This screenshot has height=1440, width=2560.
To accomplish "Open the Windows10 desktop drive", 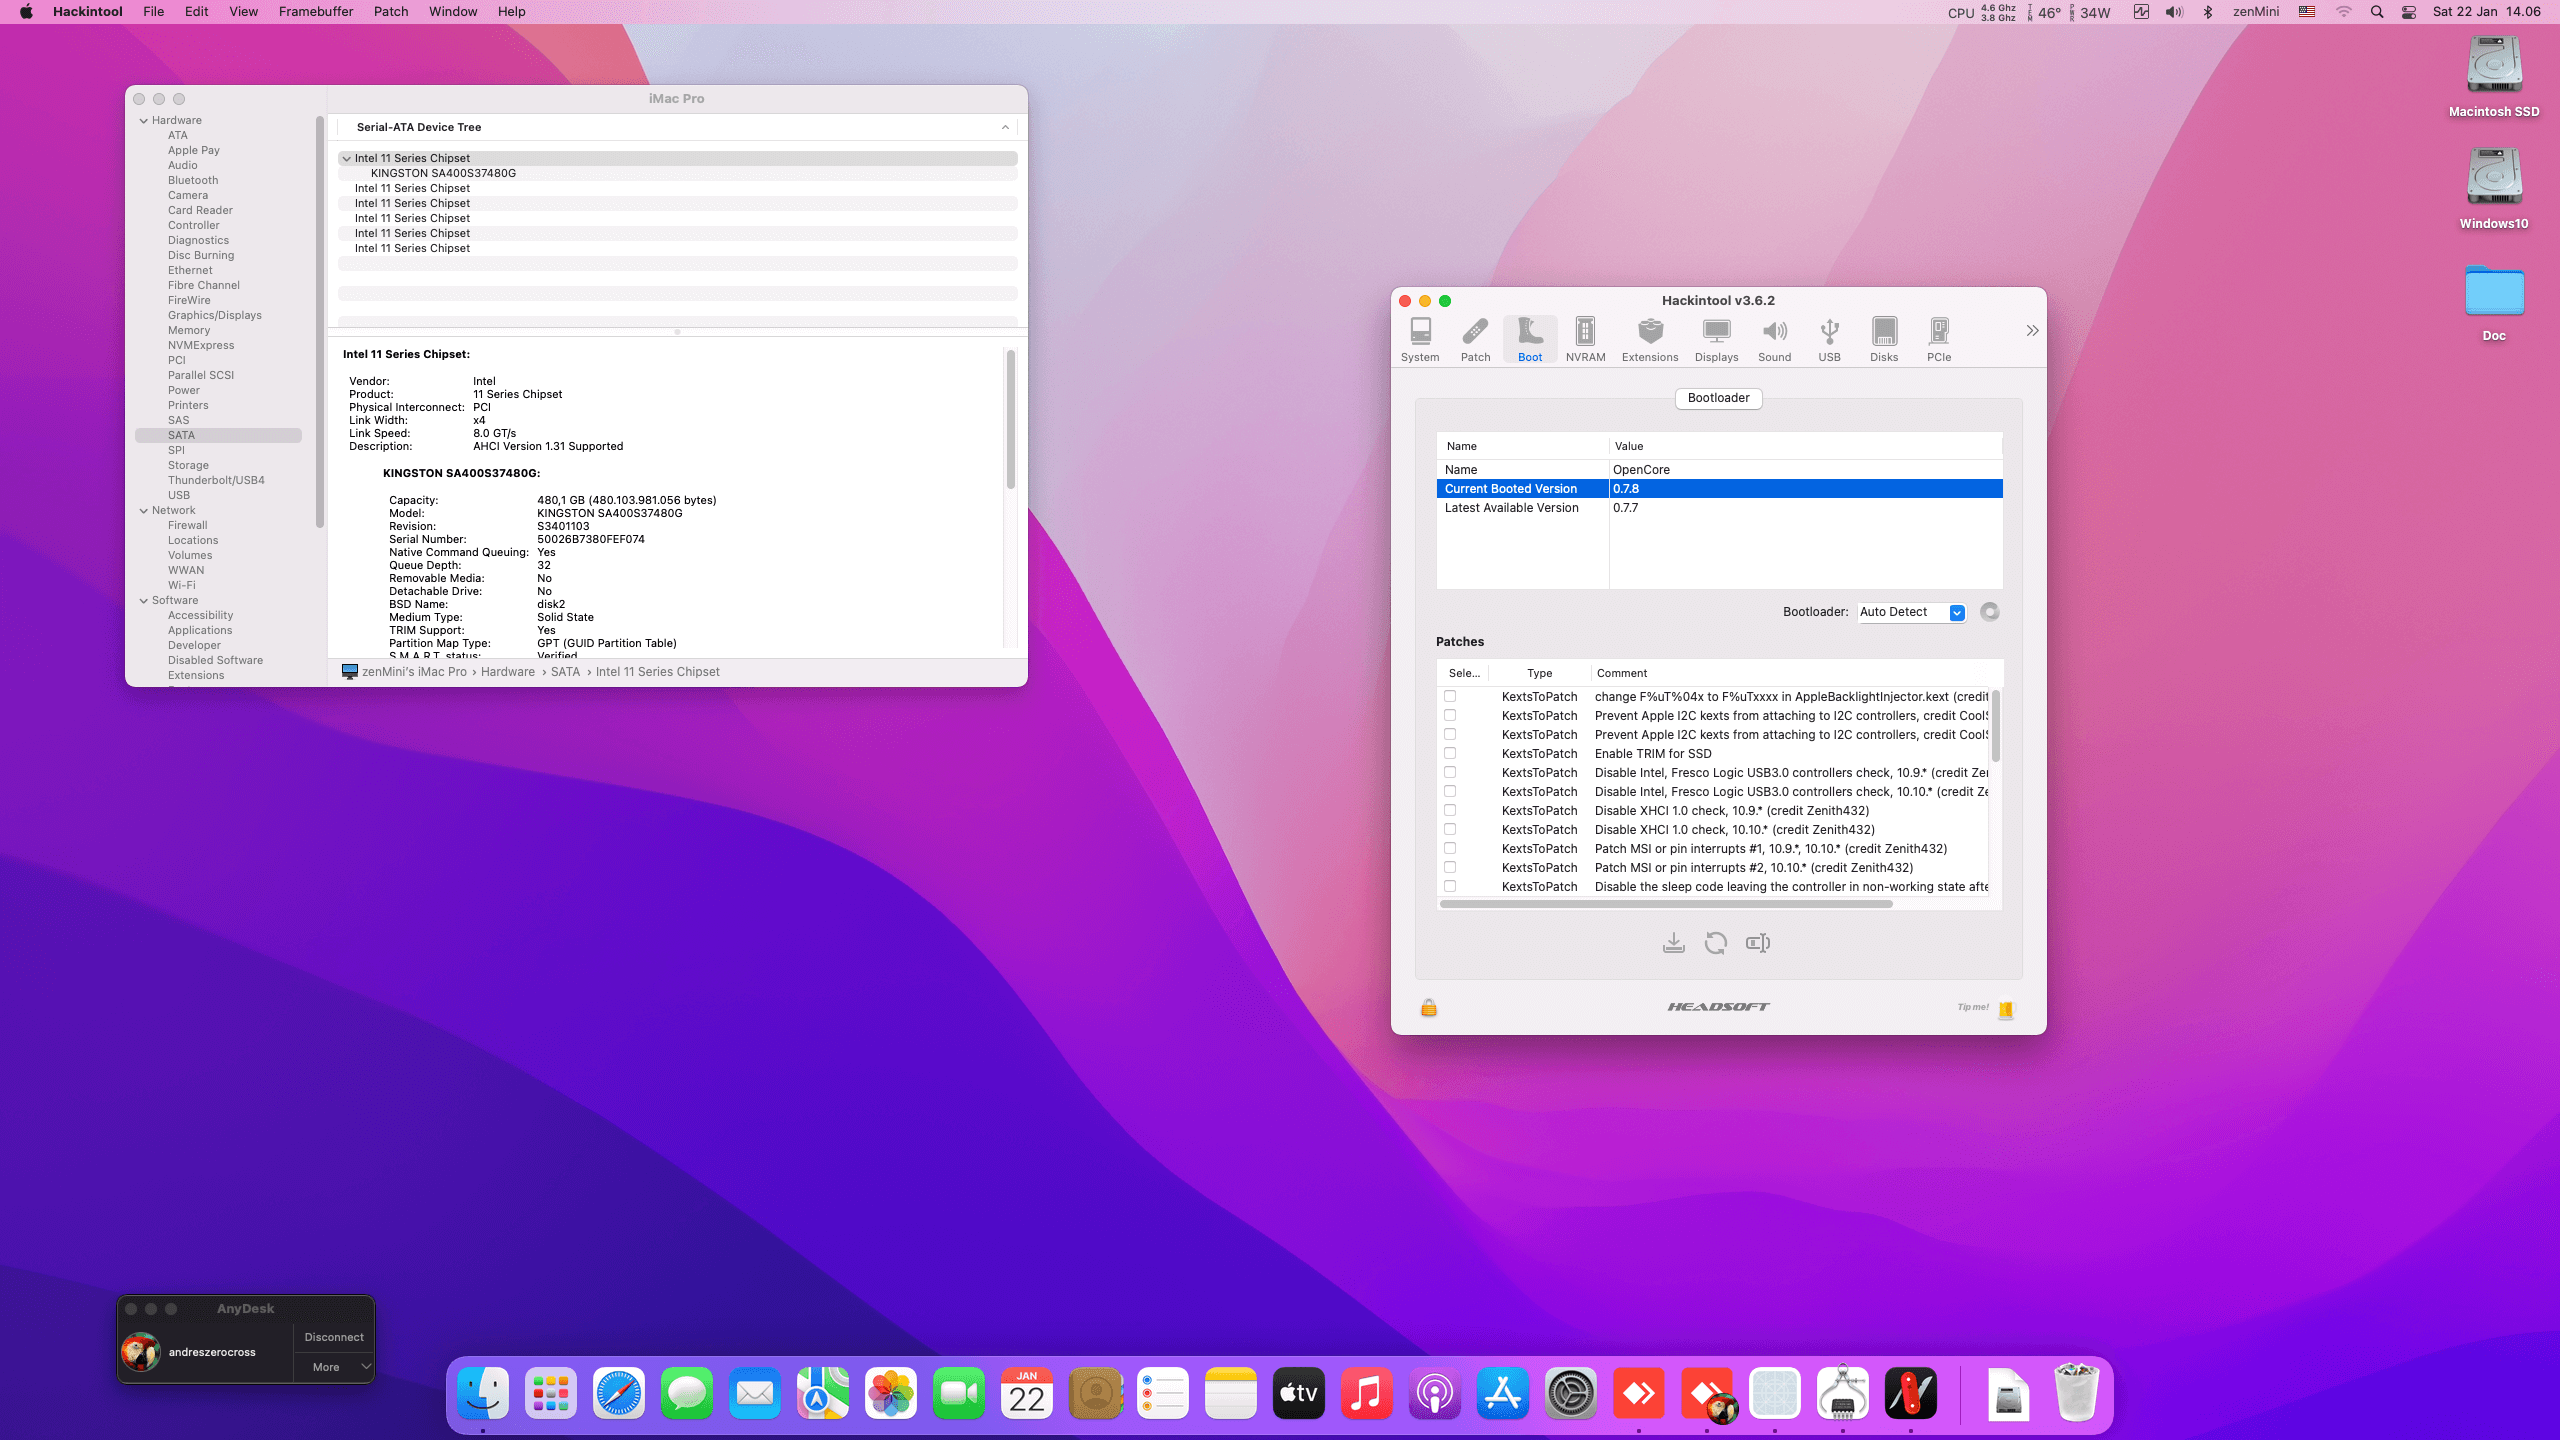I will point(2494,190).
